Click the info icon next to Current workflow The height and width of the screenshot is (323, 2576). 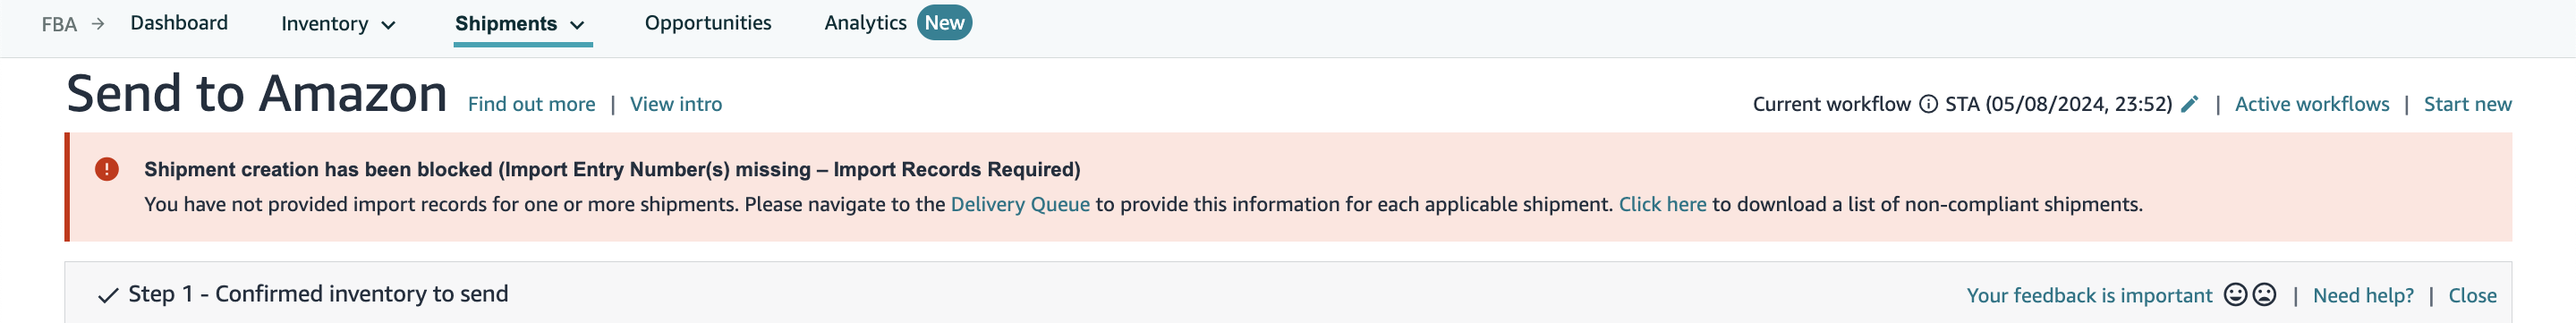tap(1928, 104)
